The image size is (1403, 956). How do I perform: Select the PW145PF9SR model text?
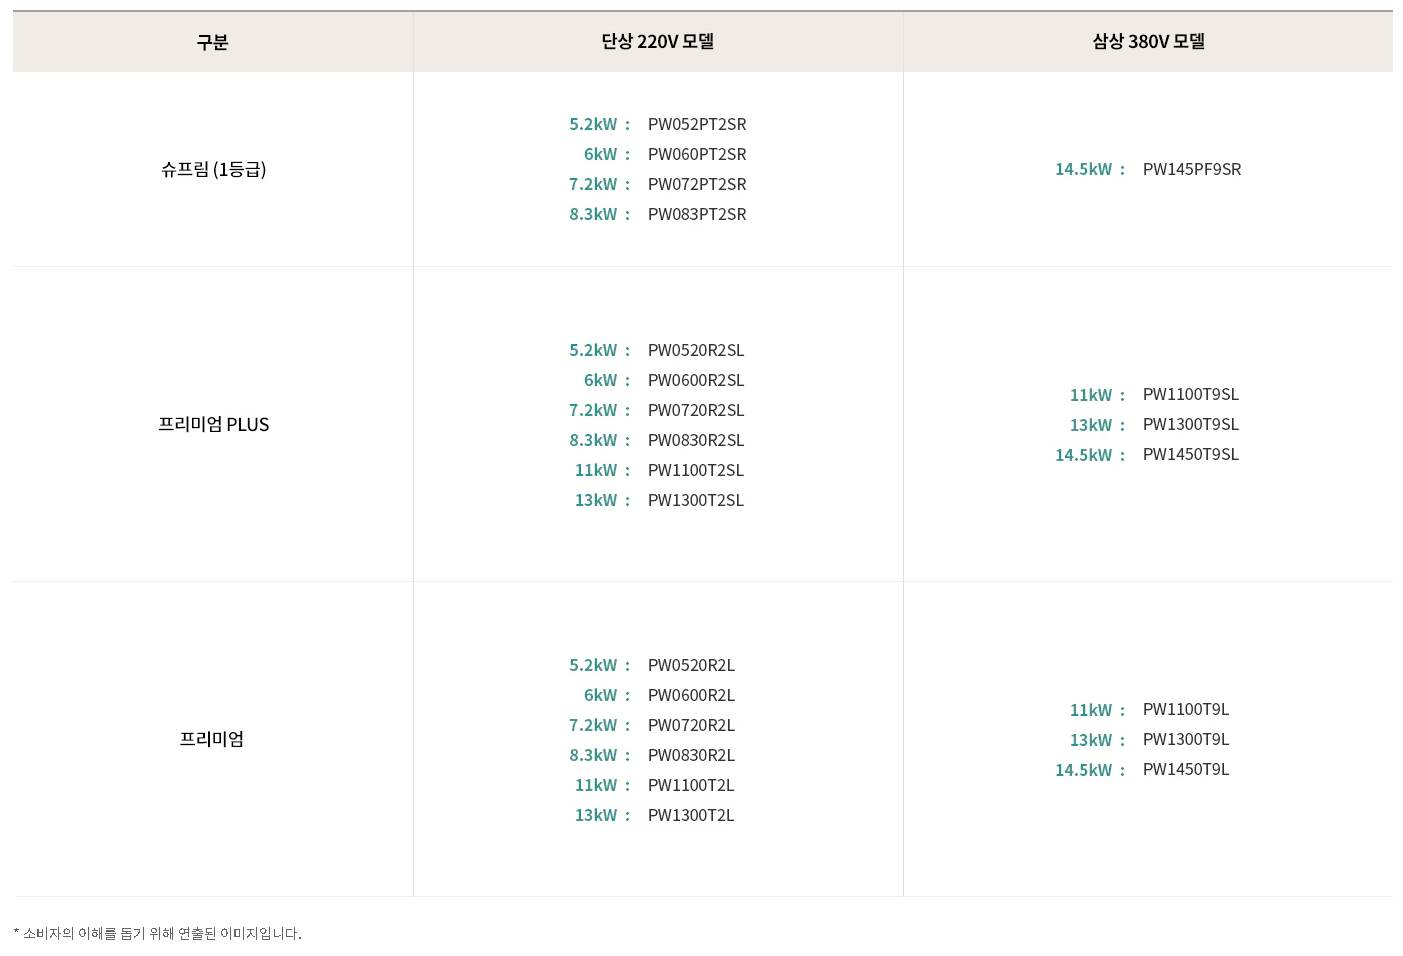pos(1191,169)
